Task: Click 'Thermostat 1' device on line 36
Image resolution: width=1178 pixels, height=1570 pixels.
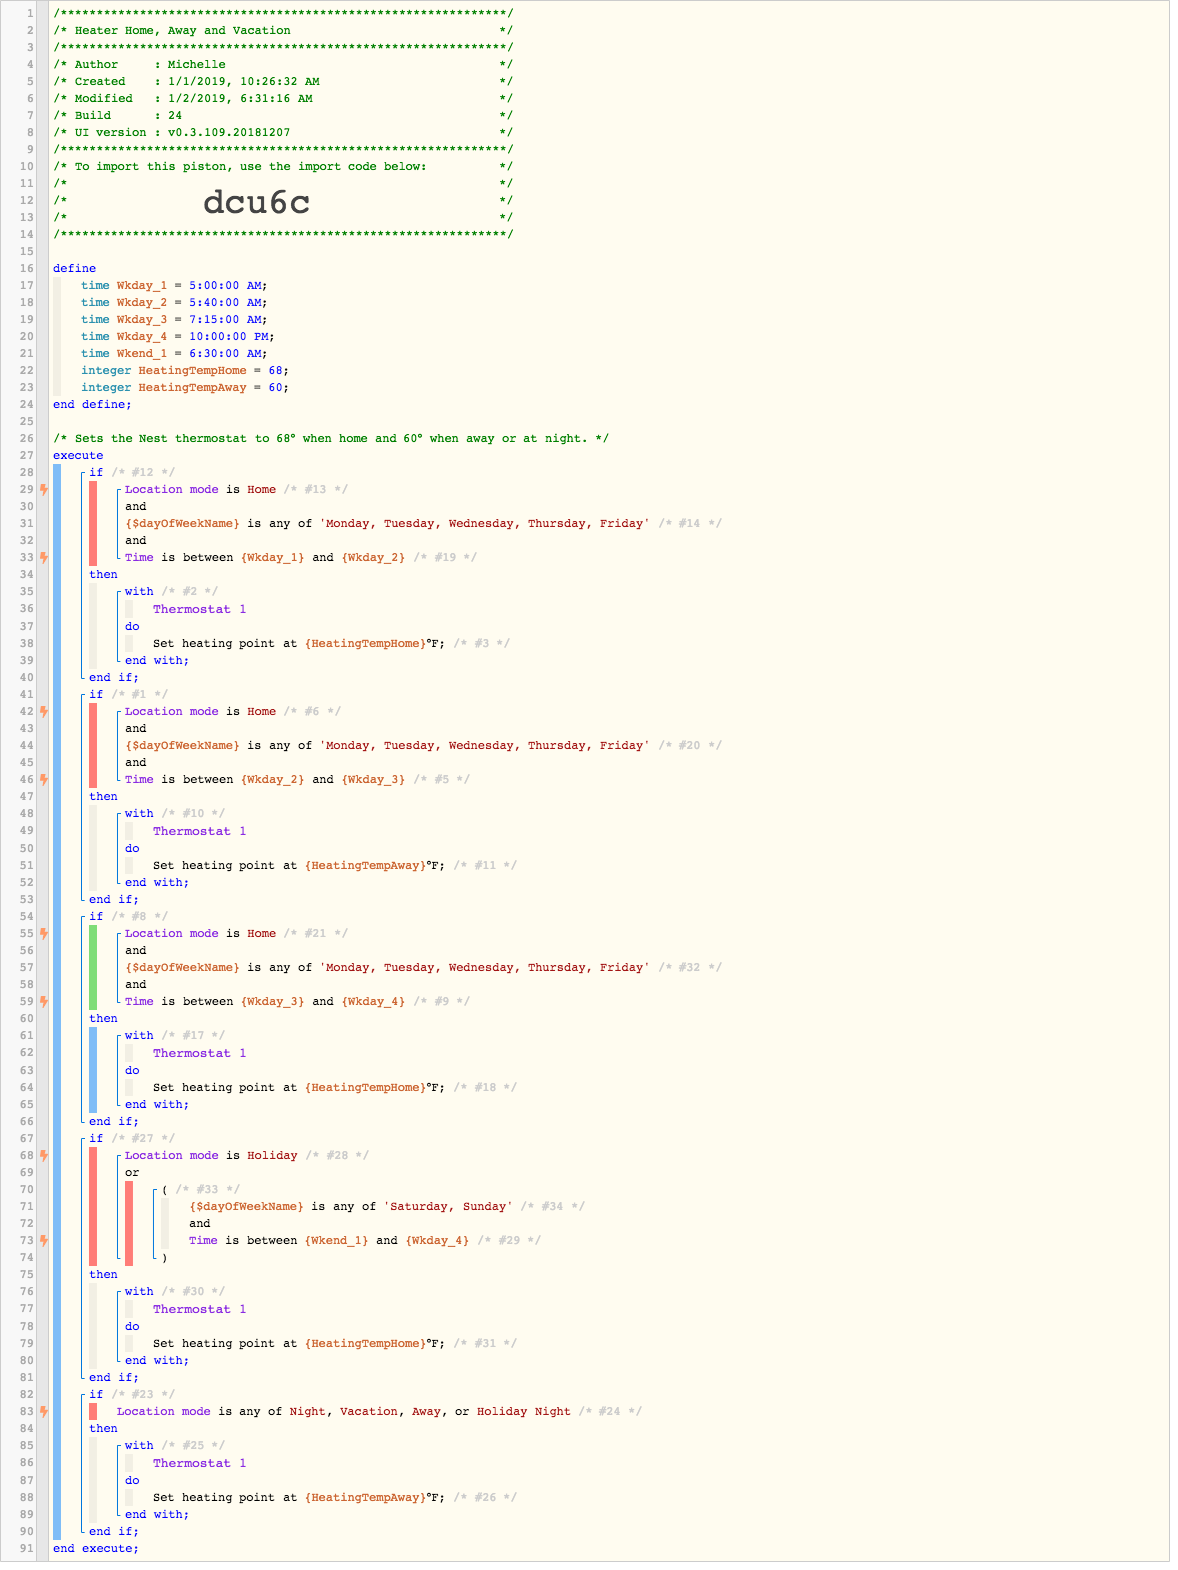Action: pyautogui.click(x=199, y=609)
